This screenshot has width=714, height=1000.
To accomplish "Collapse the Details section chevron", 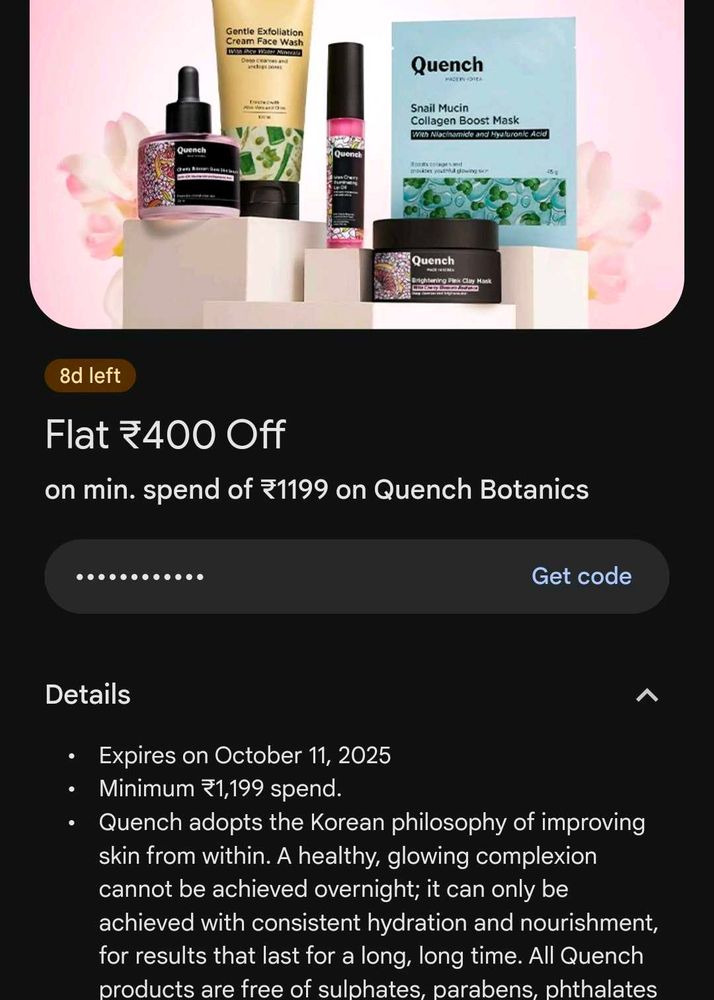I will click(647, 695).
